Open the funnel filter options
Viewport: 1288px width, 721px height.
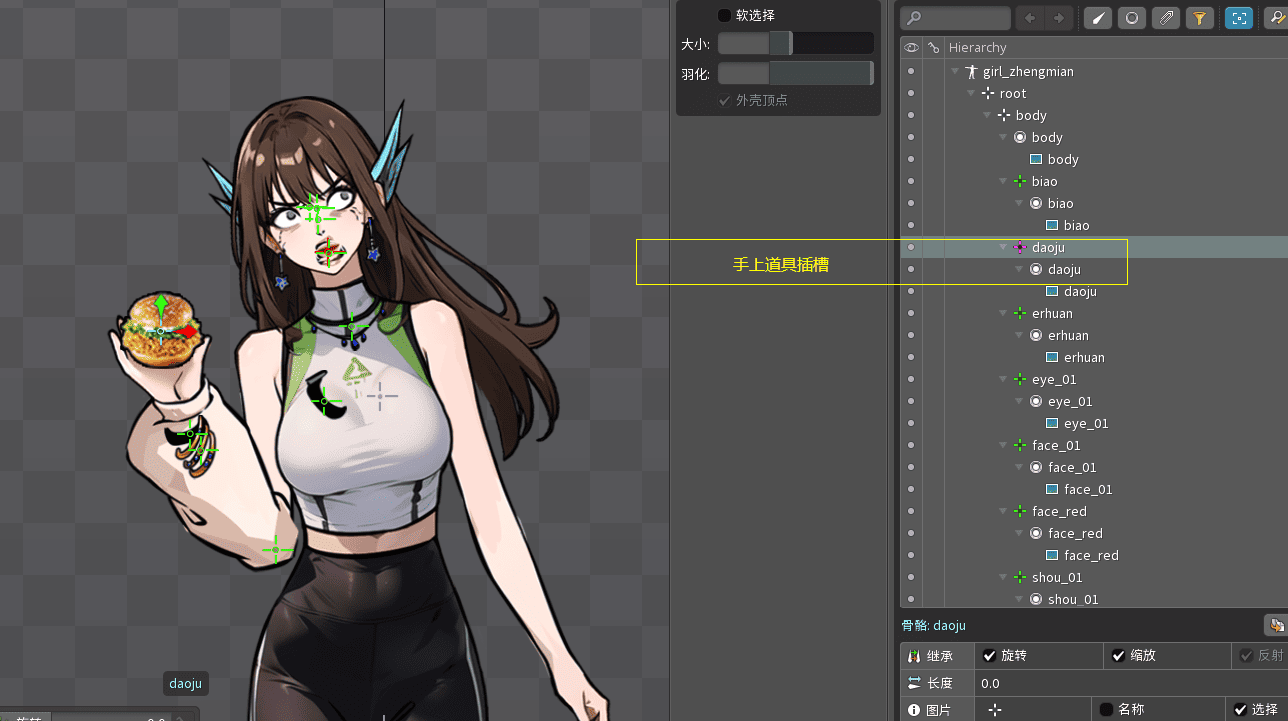(1199, 18)
